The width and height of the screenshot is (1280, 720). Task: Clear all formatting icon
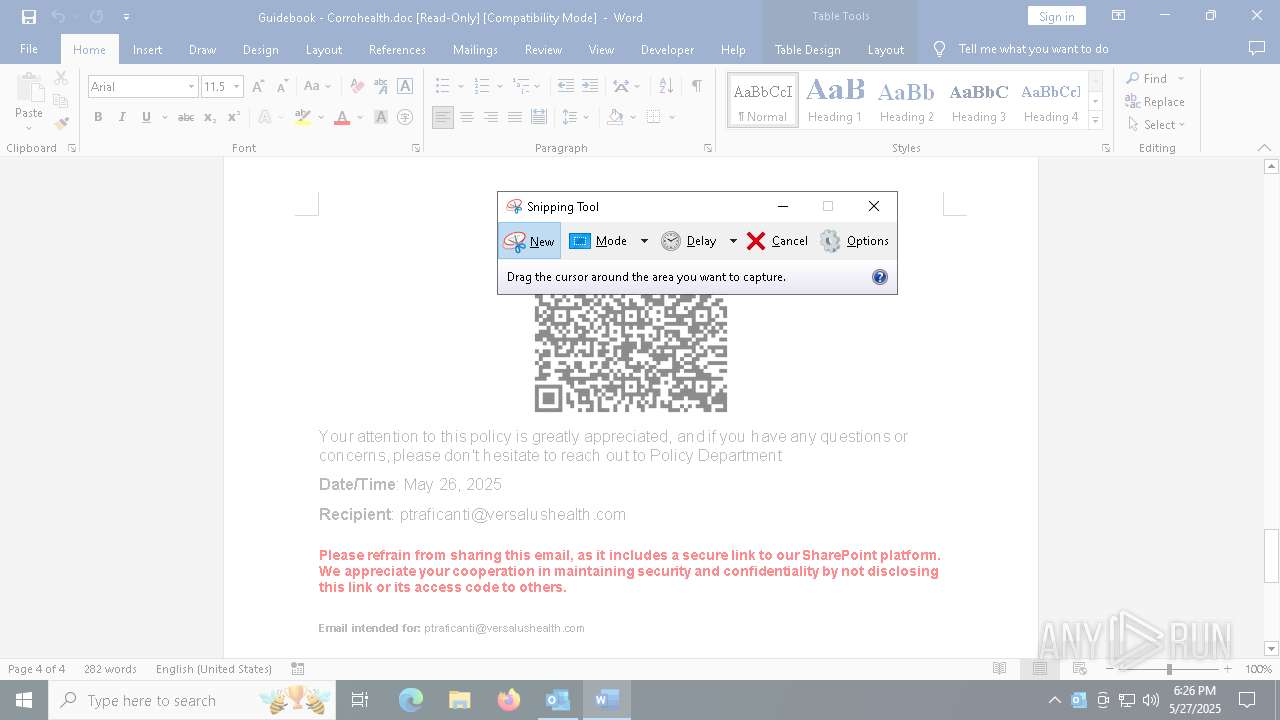357,87
